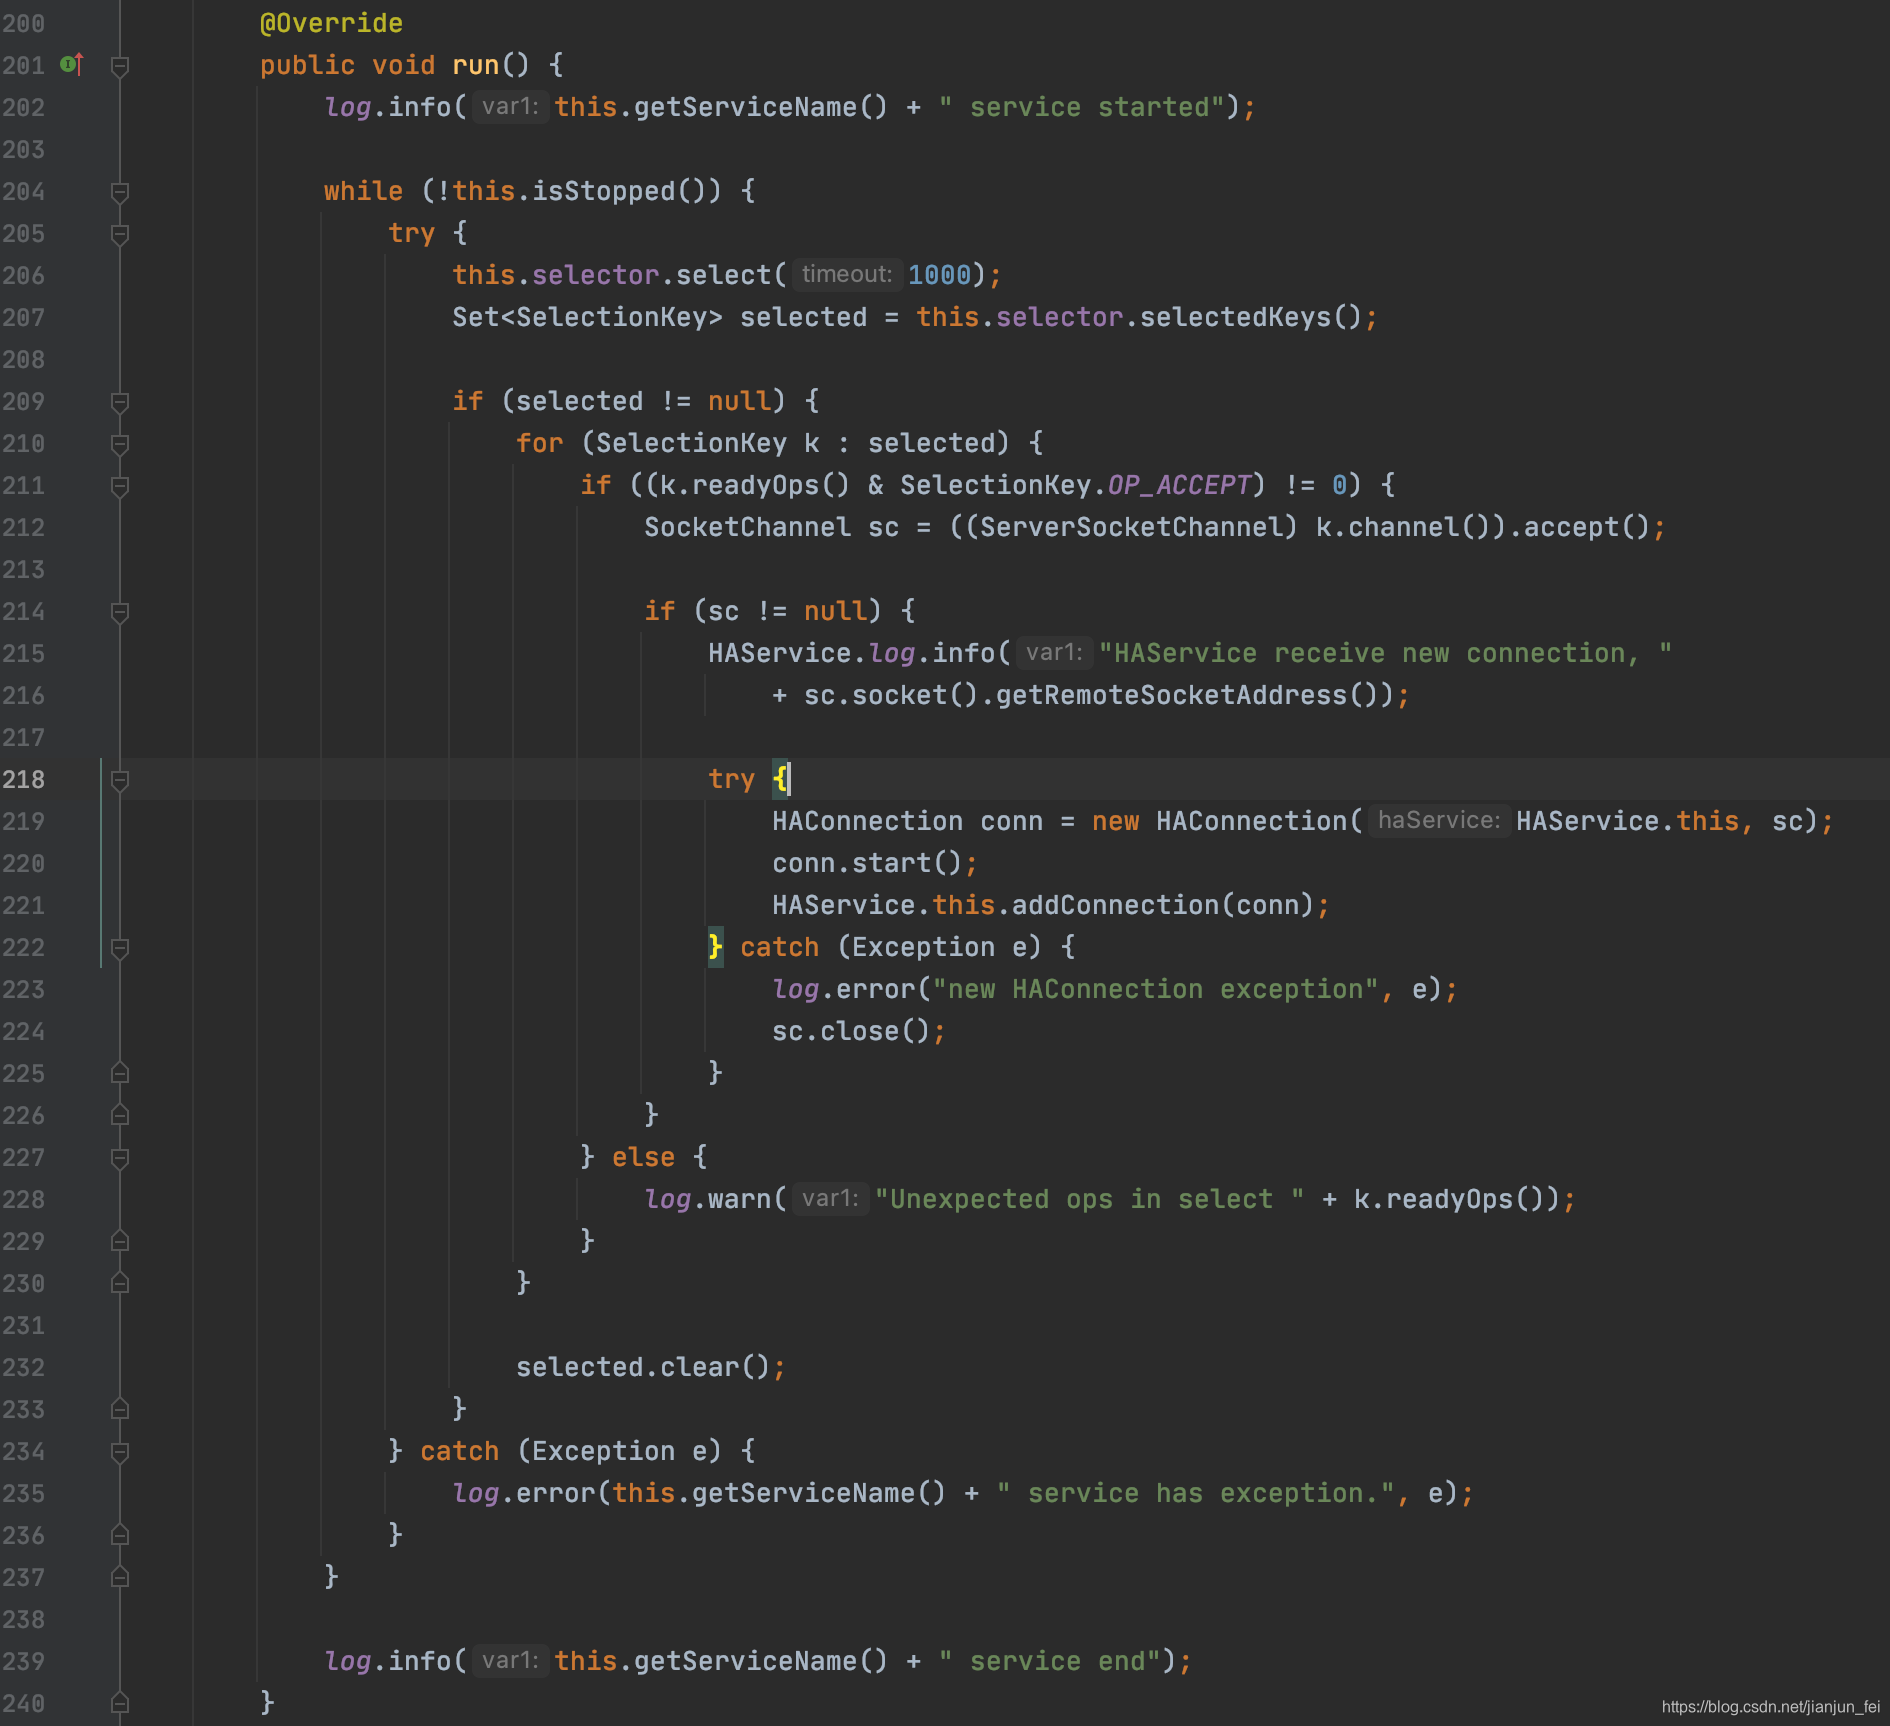Screen dimensions: 1890x1726
Task: Click selected.clear() statement
Action: point(651,1367)
